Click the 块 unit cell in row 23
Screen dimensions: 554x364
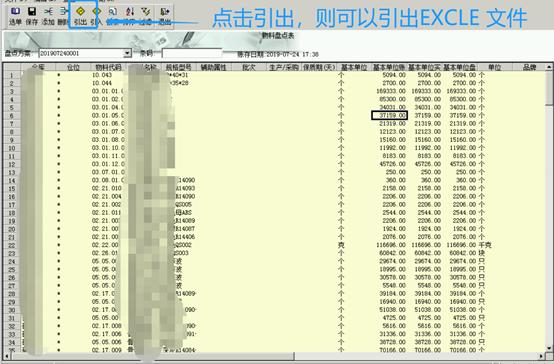coord(482,253)
